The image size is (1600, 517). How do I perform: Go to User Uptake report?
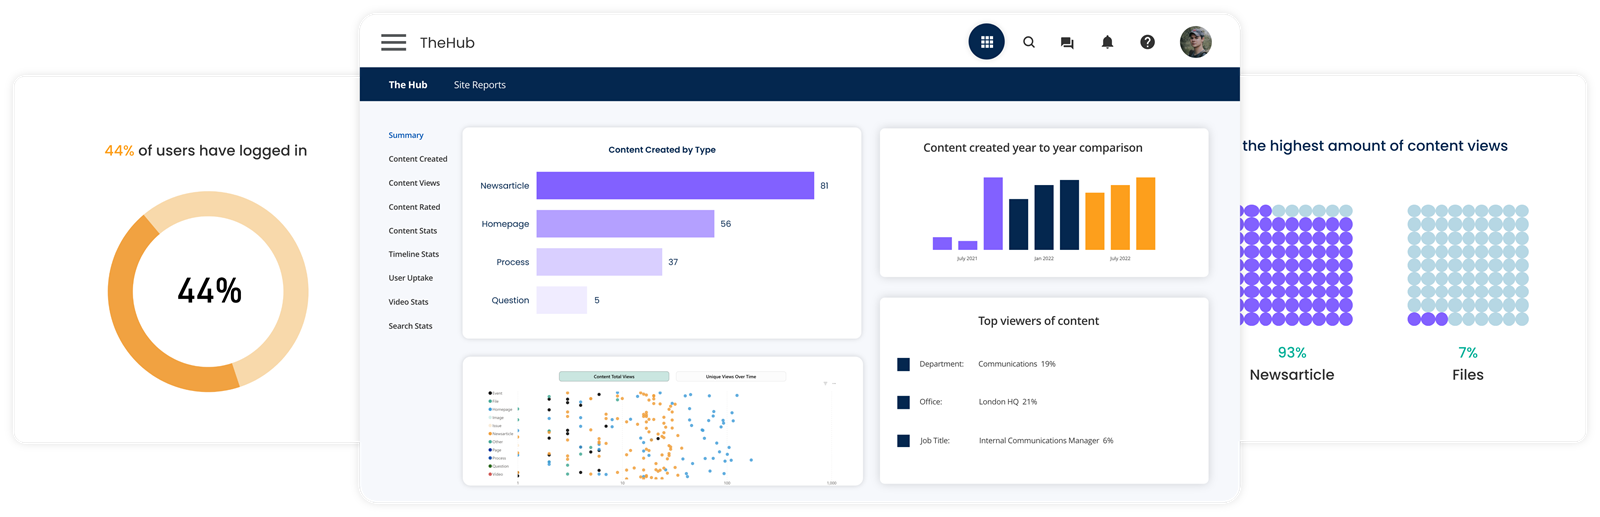pyautogui.click(x=410, y=278)
